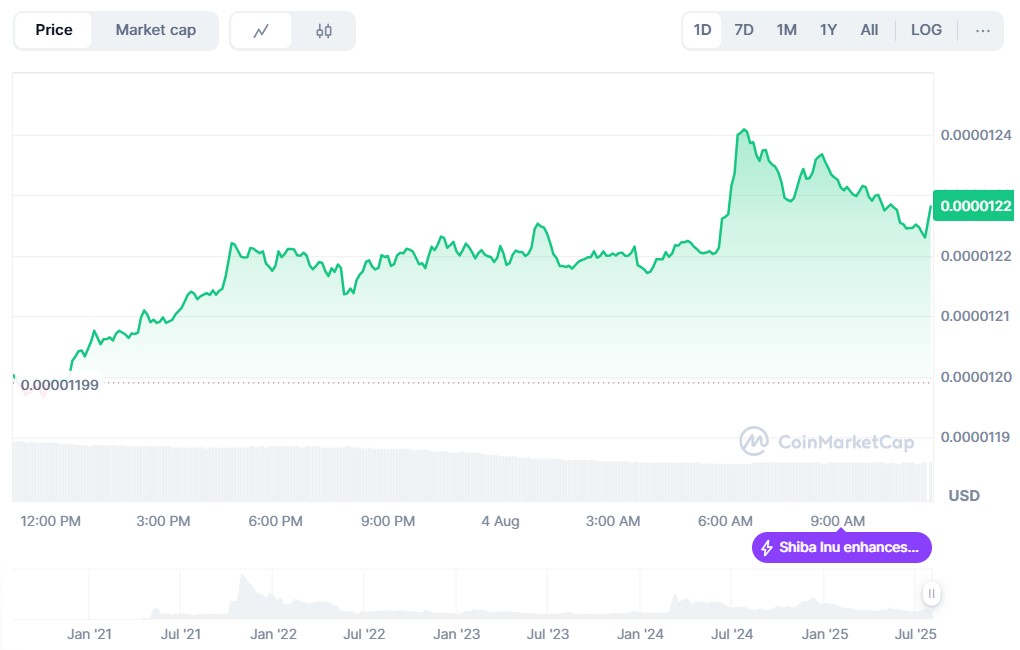Switch to candlestick chart icon

(x=323, y=30)
